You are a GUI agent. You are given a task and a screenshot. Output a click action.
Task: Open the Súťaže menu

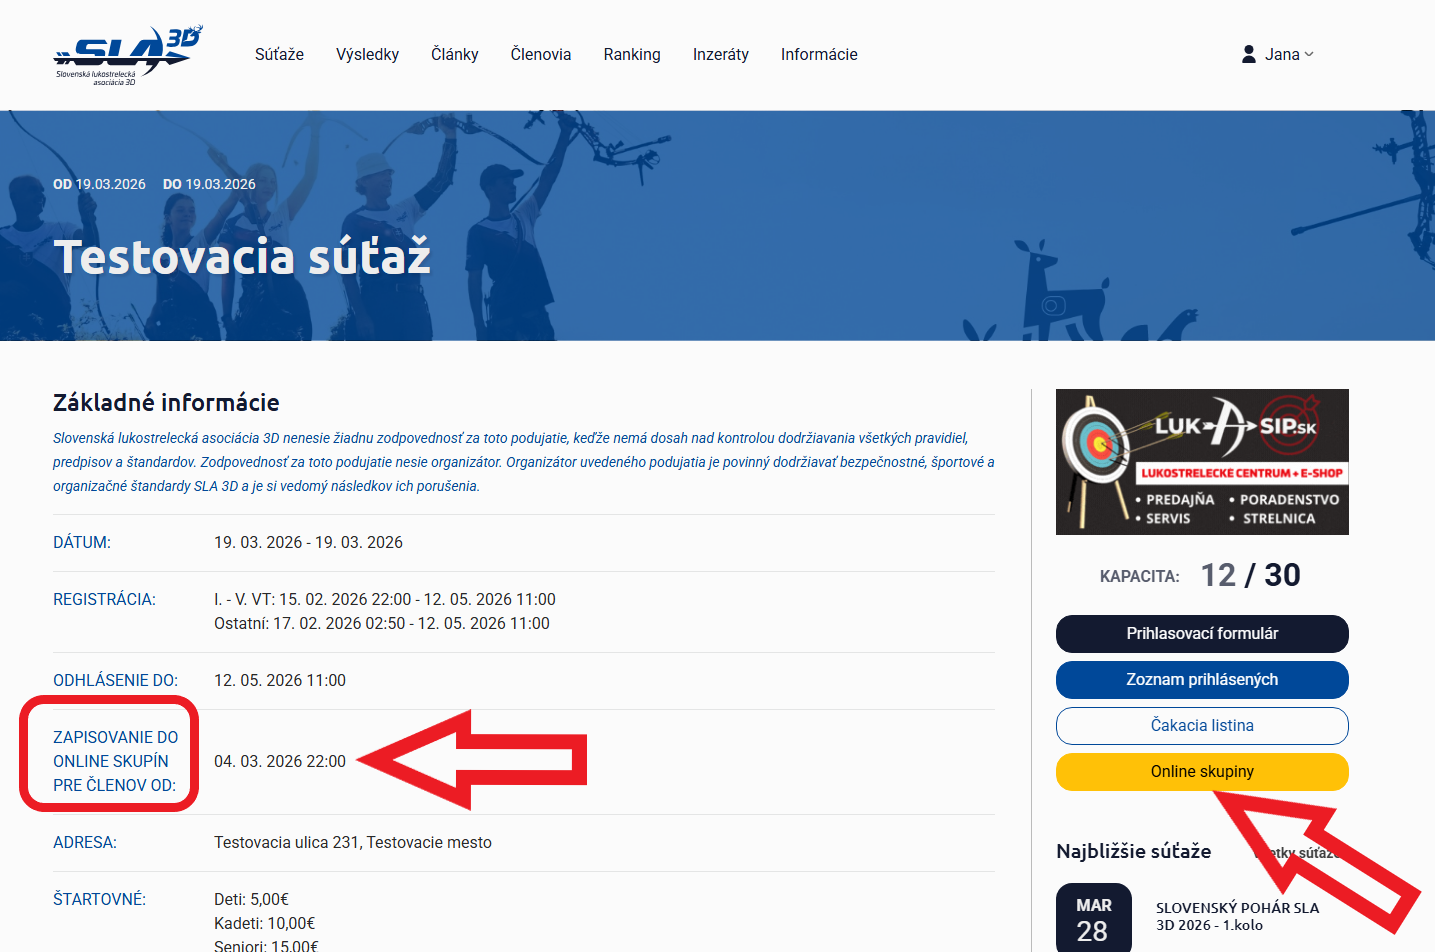point(279,54)
